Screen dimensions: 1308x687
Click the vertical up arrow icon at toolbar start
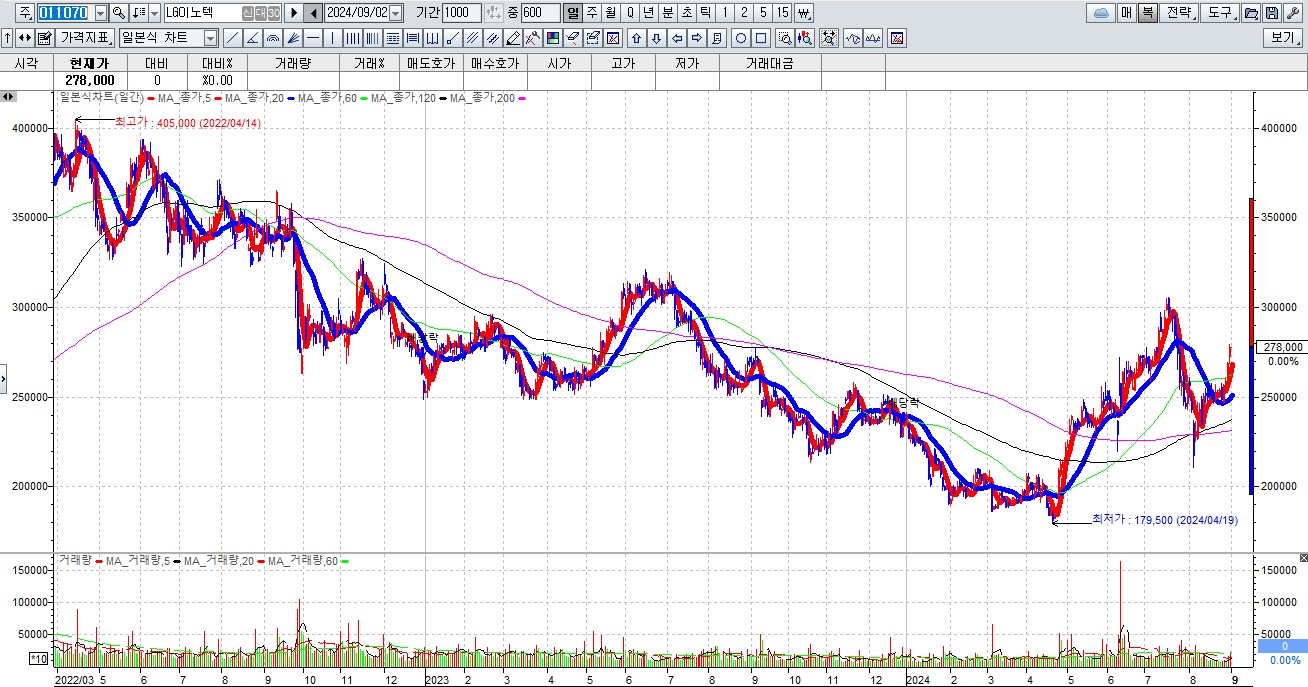7,38
